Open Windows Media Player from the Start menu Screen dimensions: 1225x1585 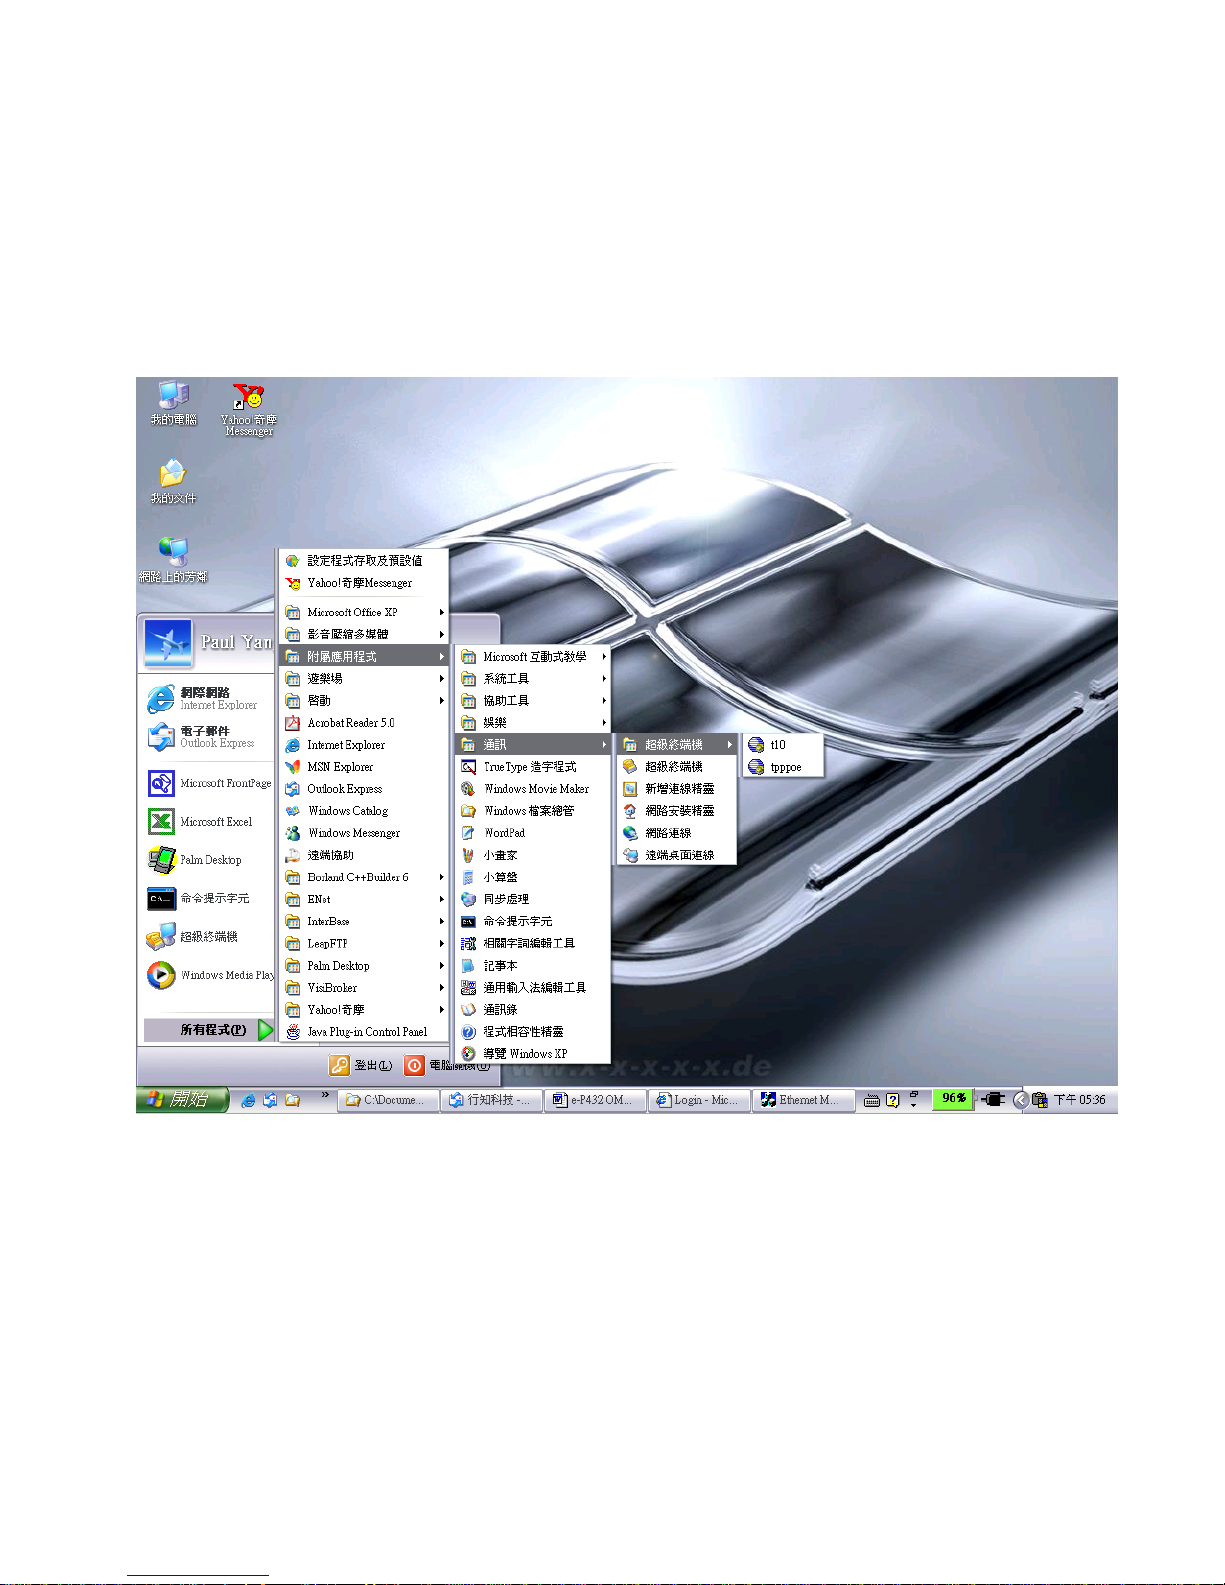[209, 975]
